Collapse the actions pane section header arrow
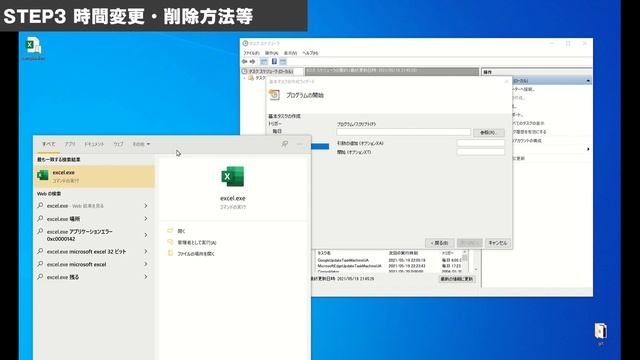The image size is (640, 360). pyautogui.click(x=588, y=81)
